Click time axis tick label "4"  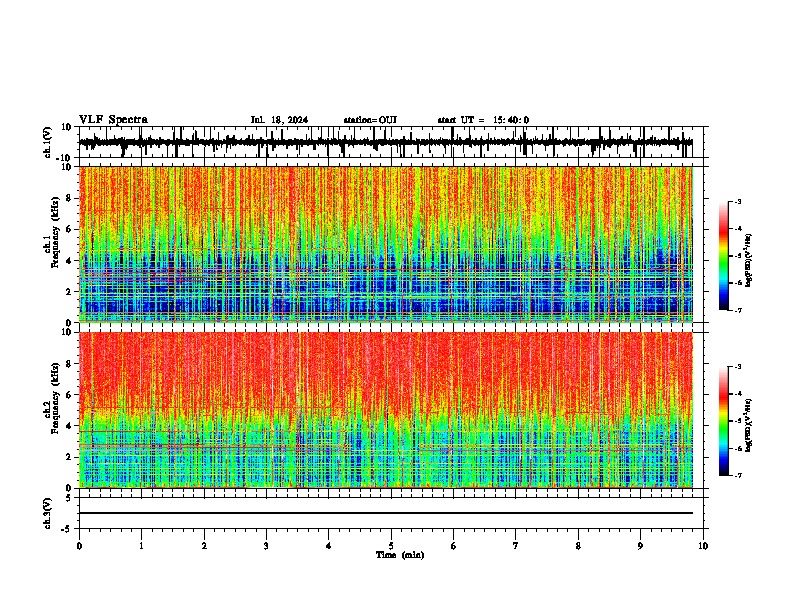click(329, 546)
